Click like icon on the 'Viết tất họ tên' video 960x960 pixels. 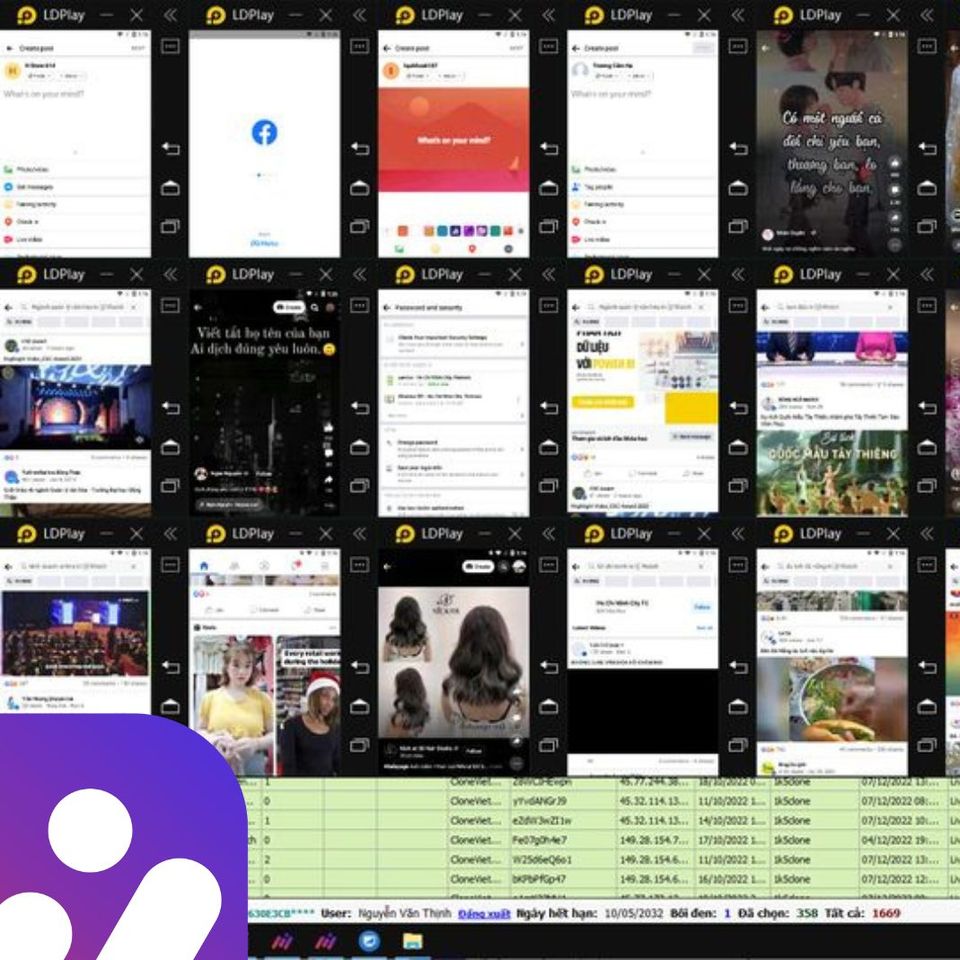pyautogui.click(x=329, y=427)
